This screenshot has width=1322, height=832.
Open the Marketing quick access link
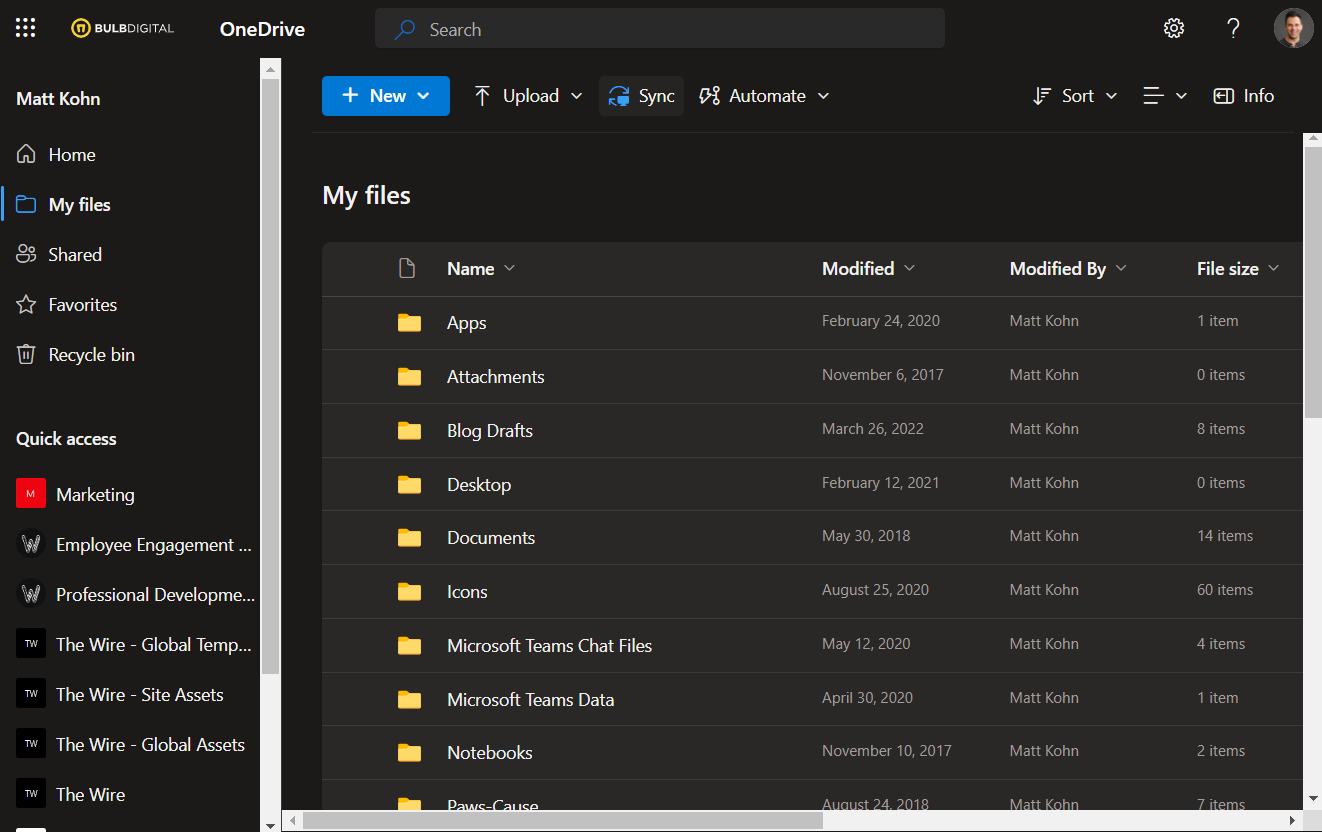95,494
